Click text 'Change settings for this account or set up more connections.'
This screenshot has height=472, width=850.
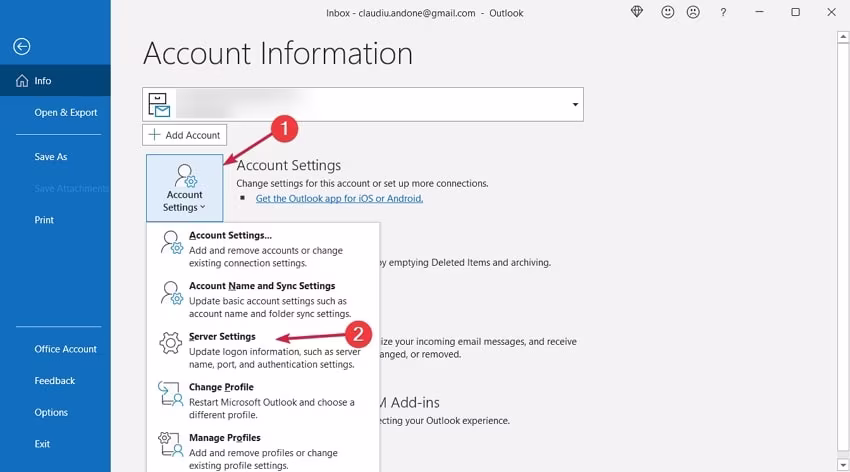pyautogui.click(x=362, y=183)
